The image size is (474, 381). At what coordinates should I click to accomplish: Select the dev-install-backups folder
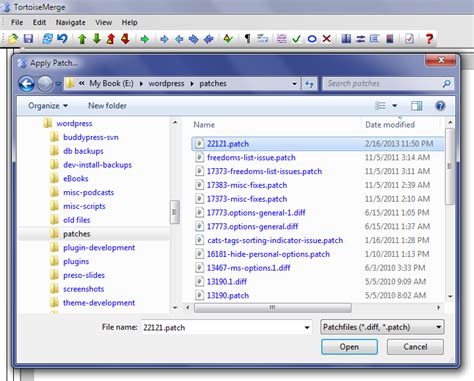97,165
